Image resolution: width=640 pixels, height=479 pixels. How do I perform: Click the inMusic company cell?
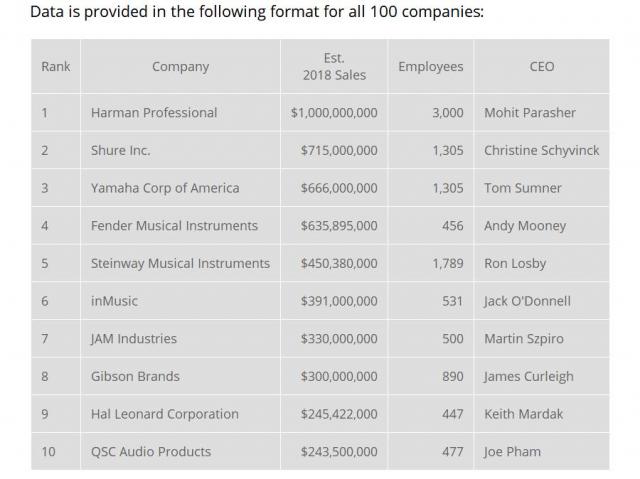pos(114,301)
